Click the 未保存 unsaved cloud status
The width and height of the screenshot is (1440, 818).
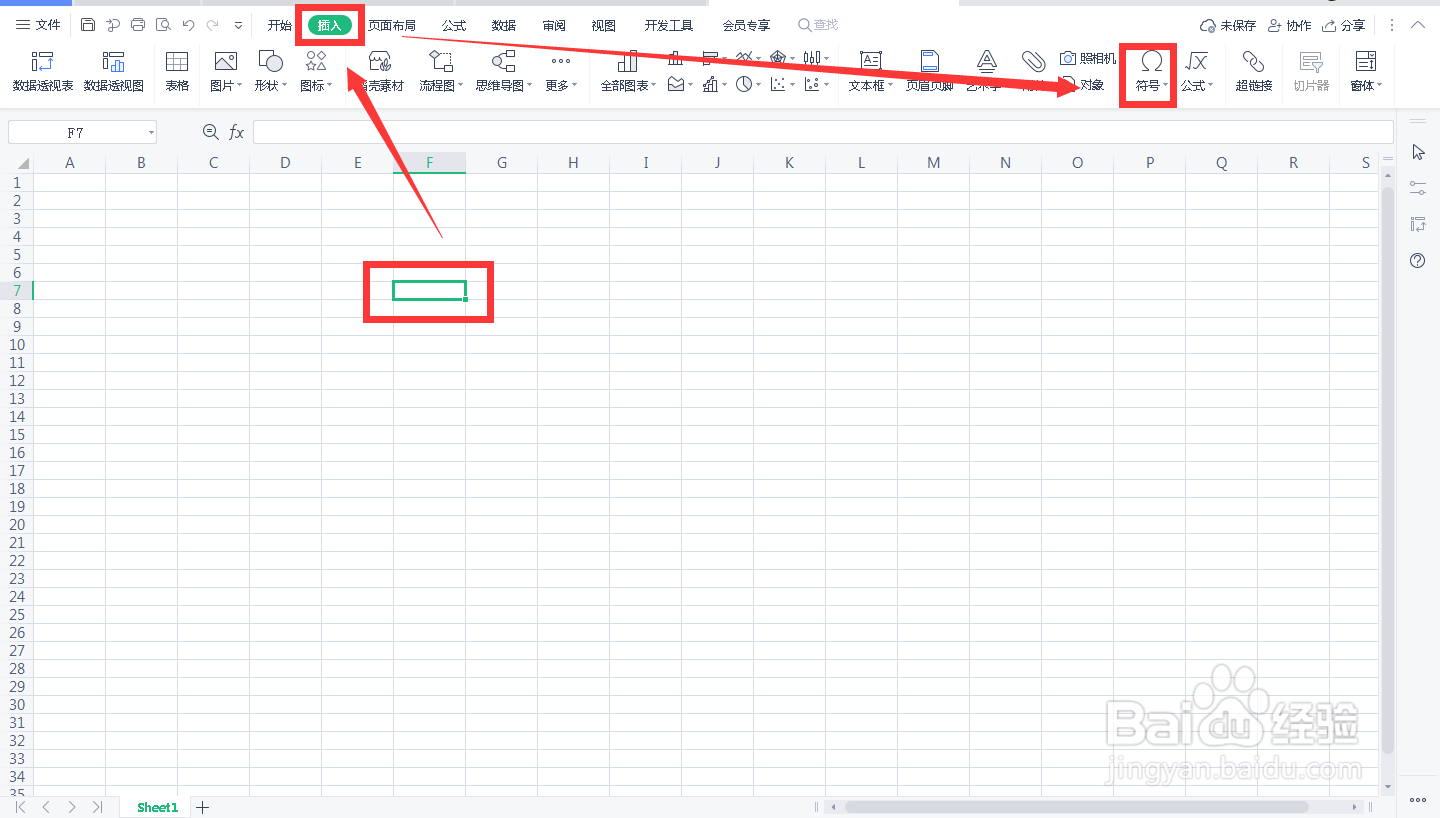[x=1228, y=25]
